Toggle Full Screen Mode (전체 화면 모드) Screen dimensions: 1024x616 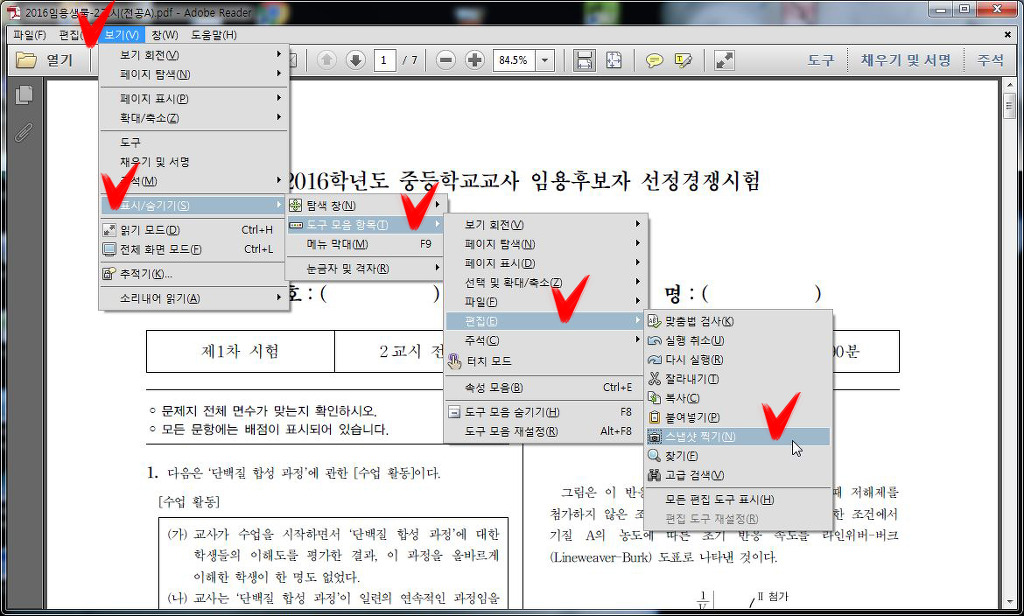(194, 250)
